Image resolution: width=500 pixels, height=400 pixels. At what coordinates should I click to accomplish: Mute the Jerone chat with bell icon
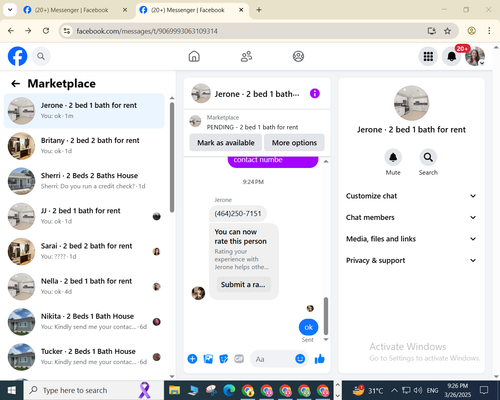pos(393,157)
